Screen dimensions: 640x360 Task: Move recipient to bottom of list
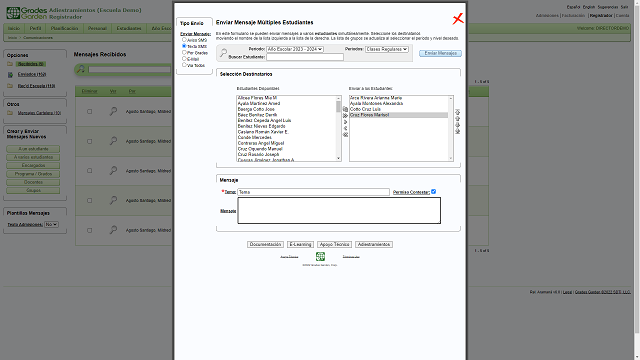(458, 131)
